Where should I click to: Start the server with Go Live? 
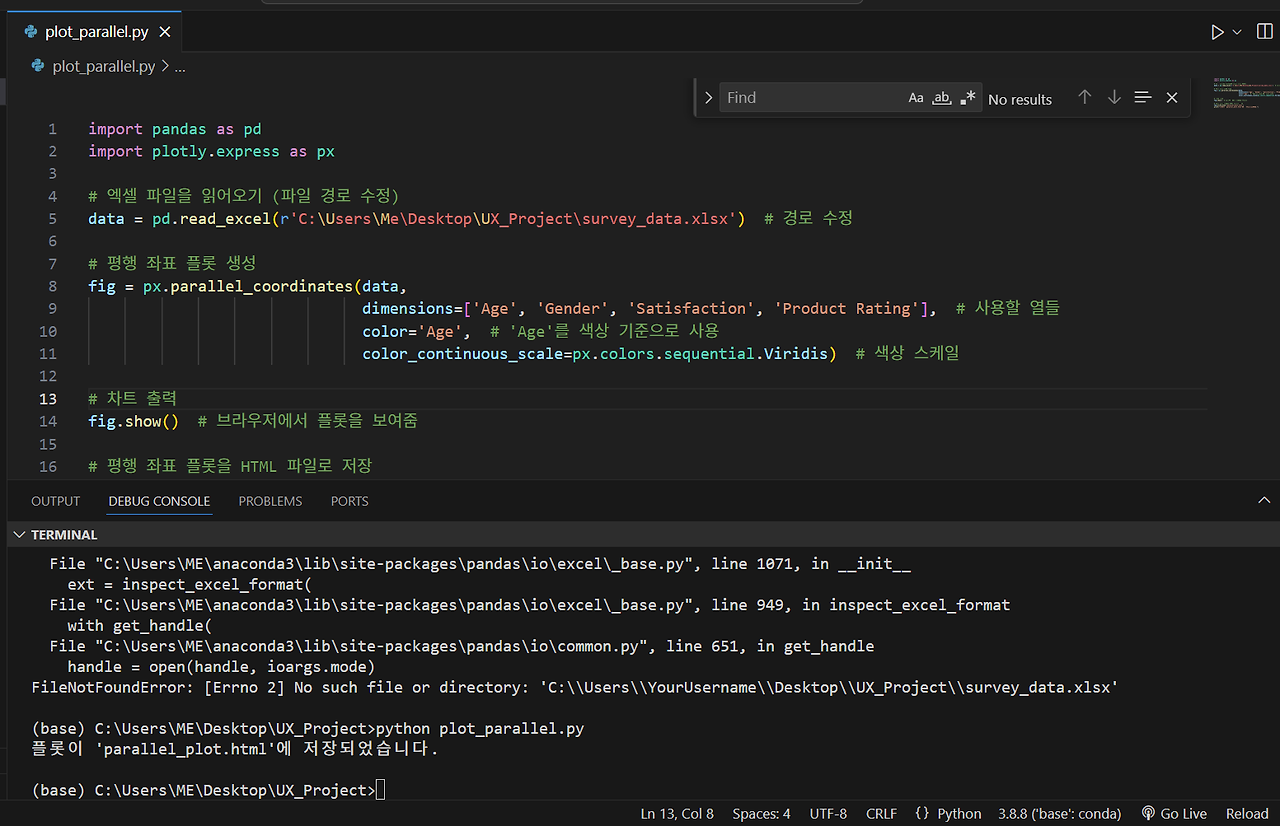tap(1174, 814)
